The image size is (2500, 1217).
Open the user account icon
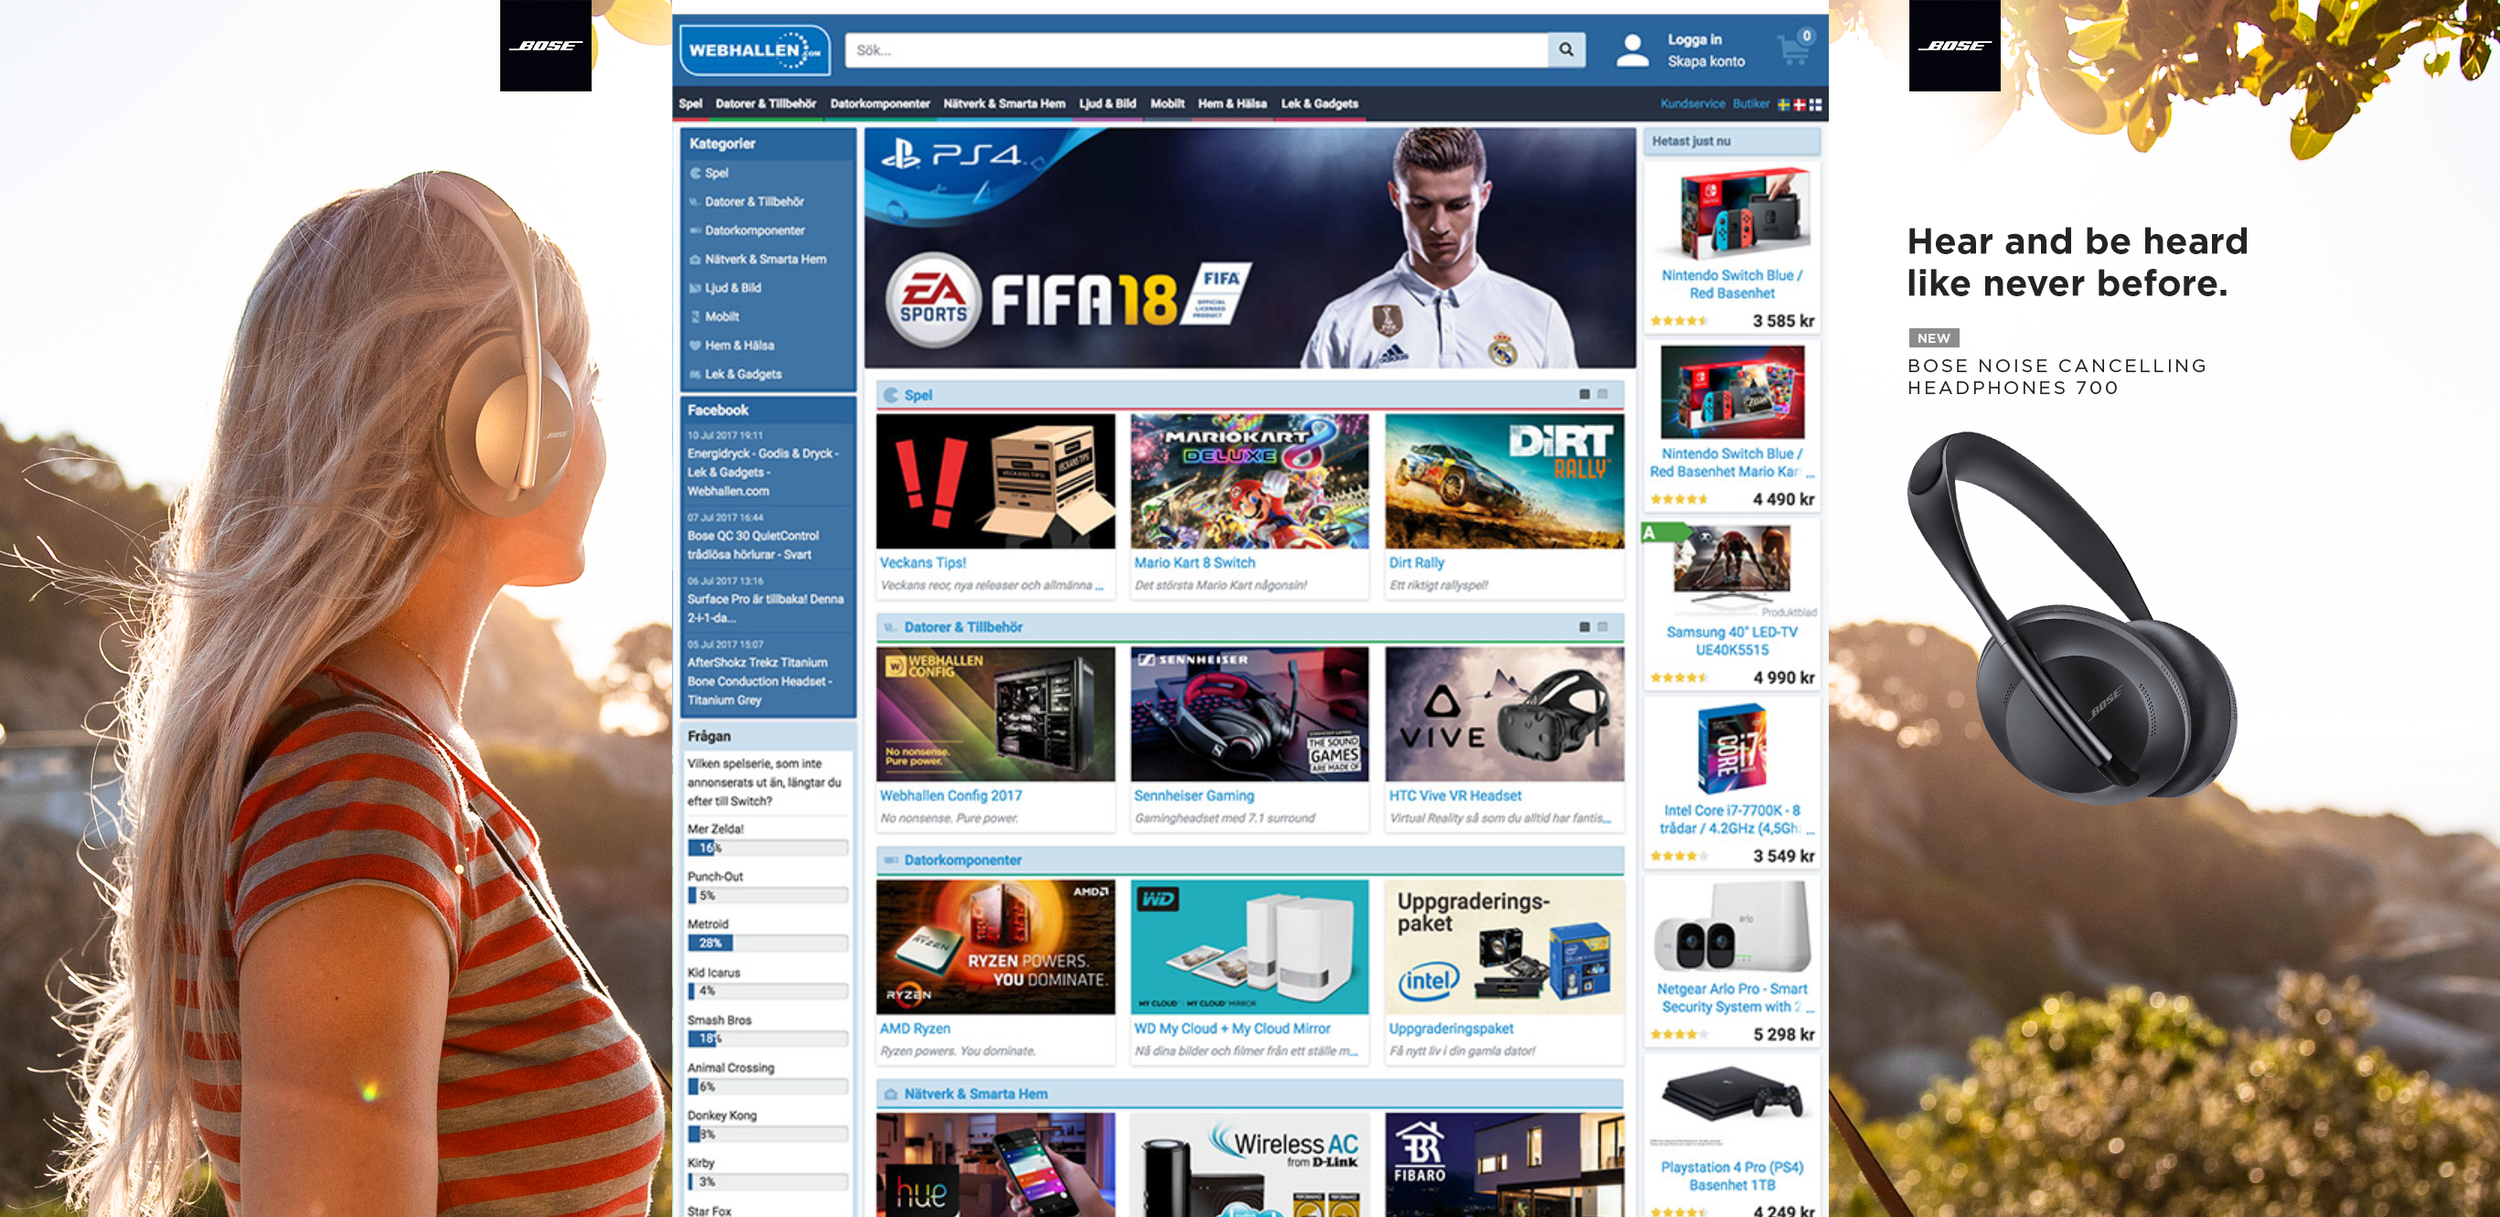[1632, 50]
